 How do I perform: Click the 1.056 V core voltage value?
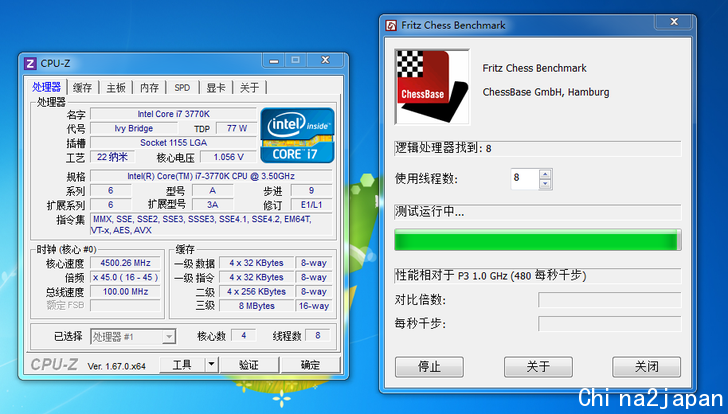pyautogui.click(x=228, y=157)
